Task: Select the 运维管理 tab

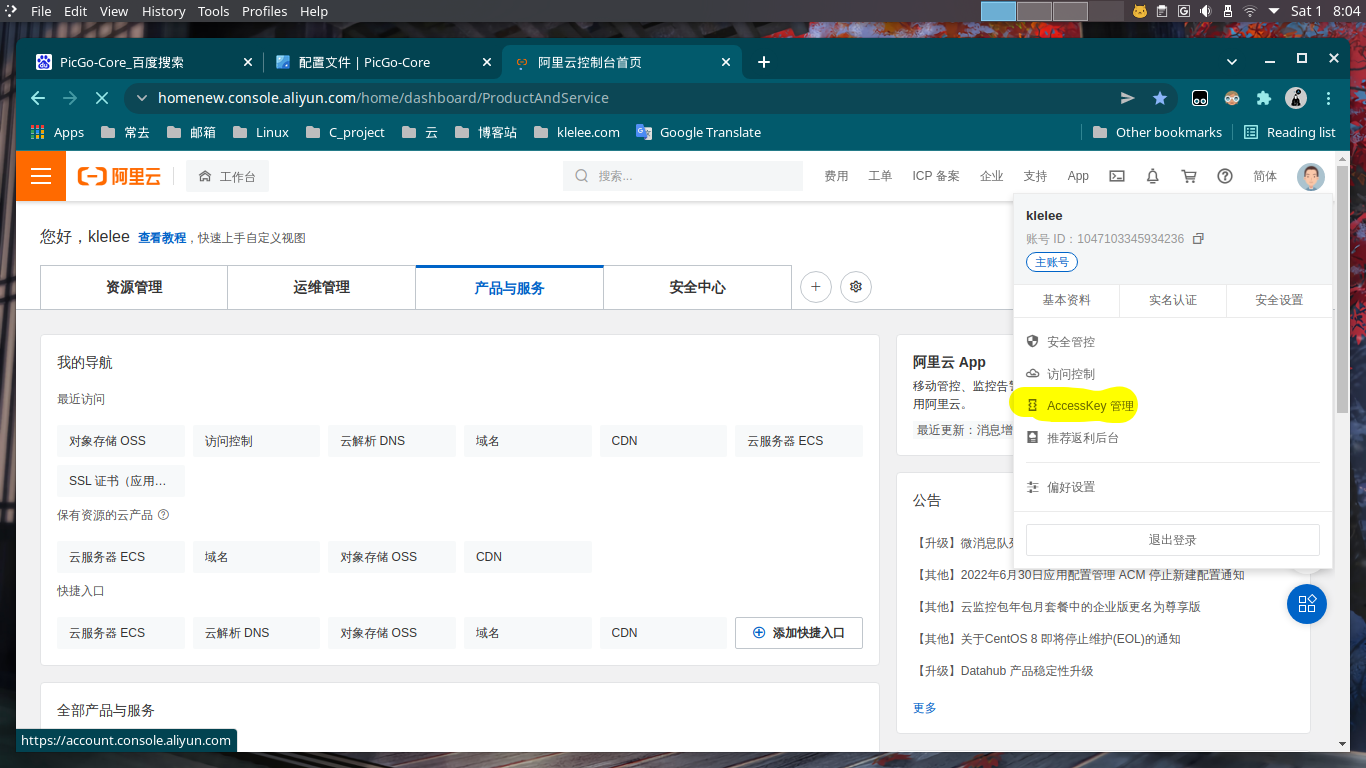Action: [x=322, y=287]
